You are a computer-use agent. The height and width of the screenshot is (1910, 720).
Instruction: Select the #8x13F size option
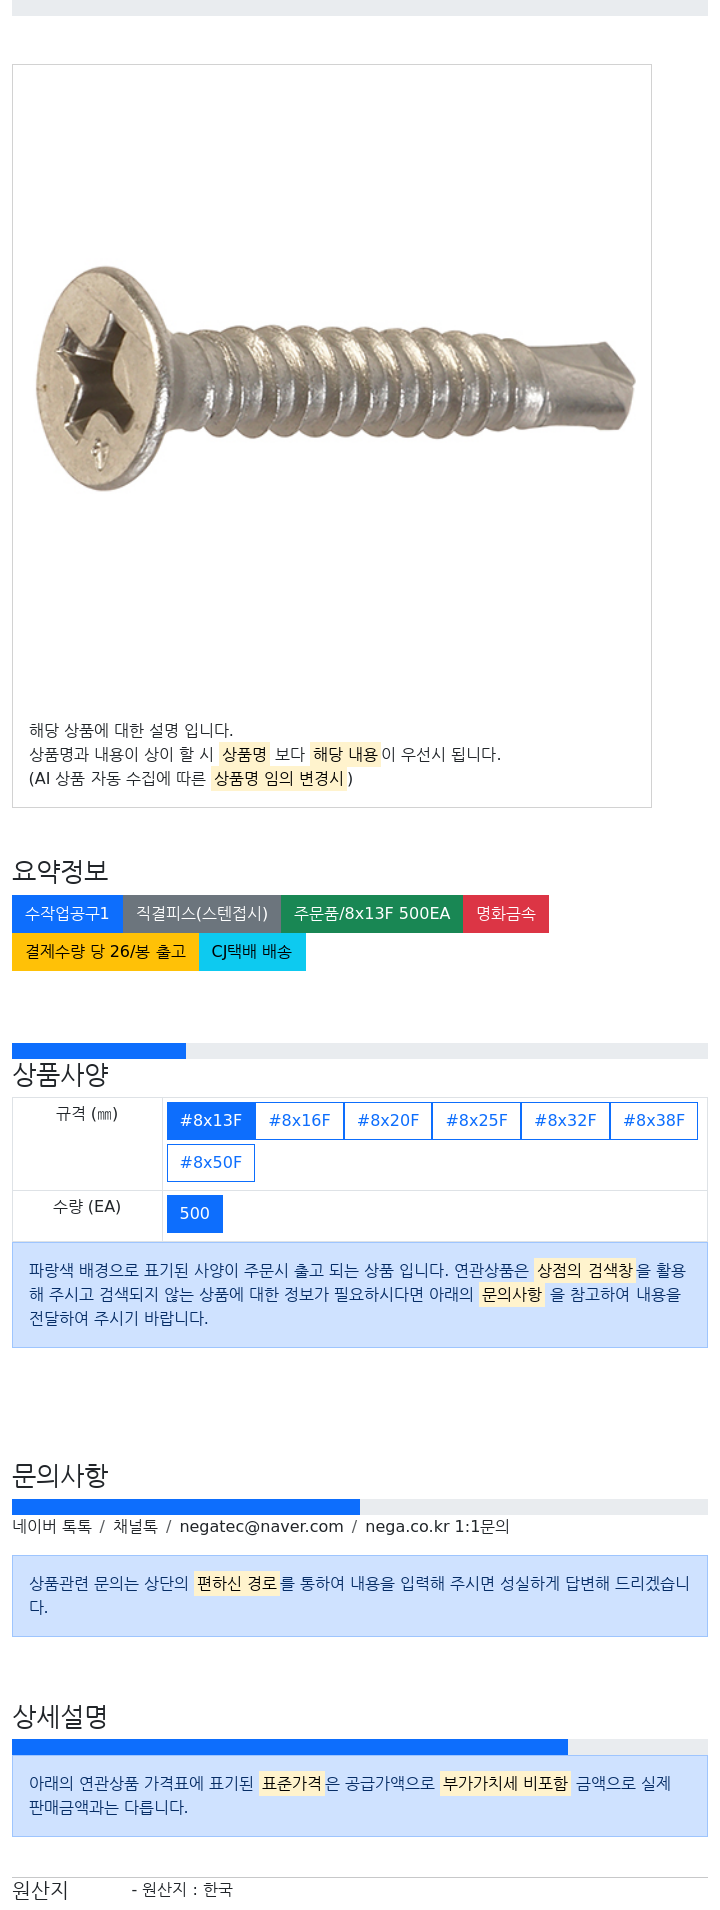tap(211, 1121)
